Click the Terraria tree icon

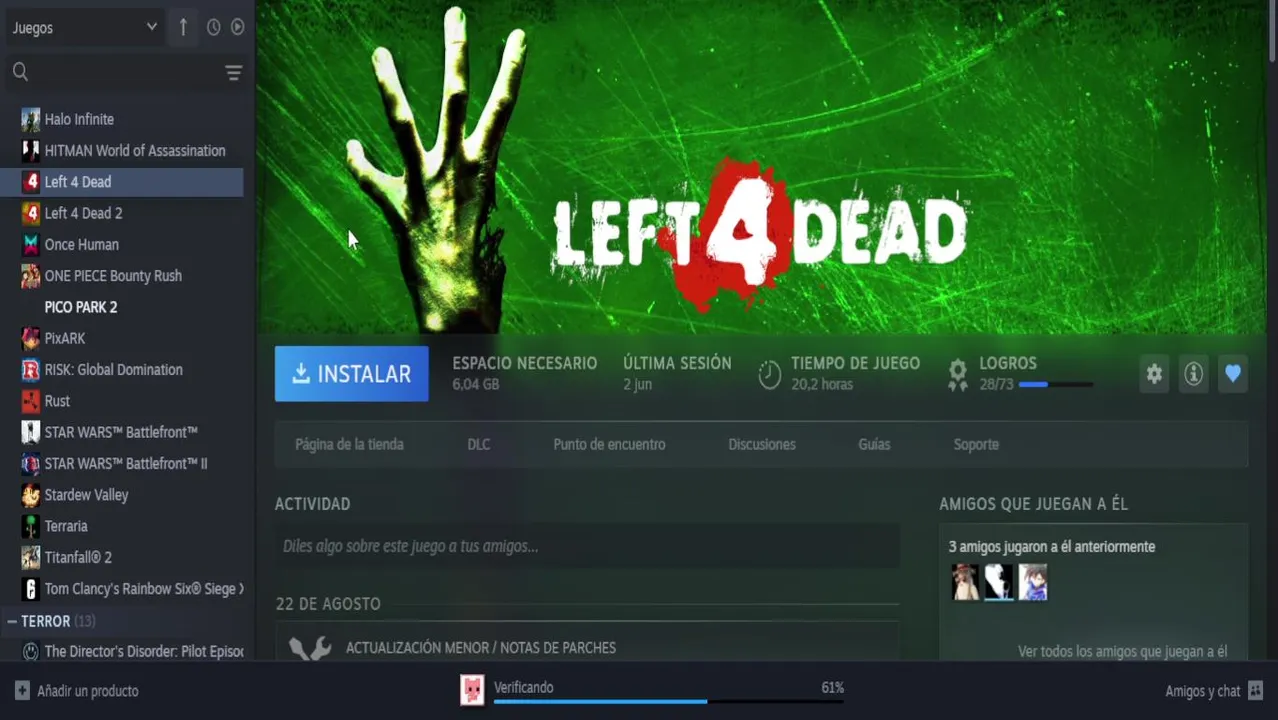click(x=31, y=526)
